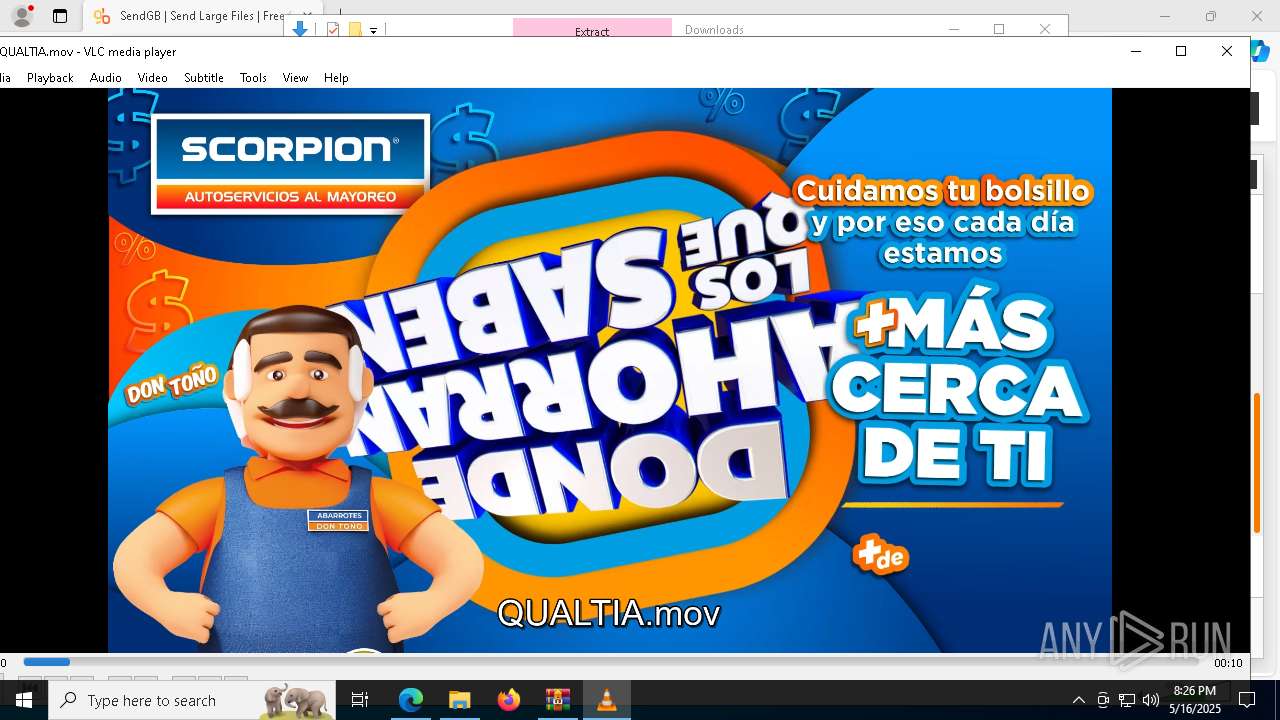
Task: Click the Explorer properties checkmark icon
Action: click(x=333, y=29)
